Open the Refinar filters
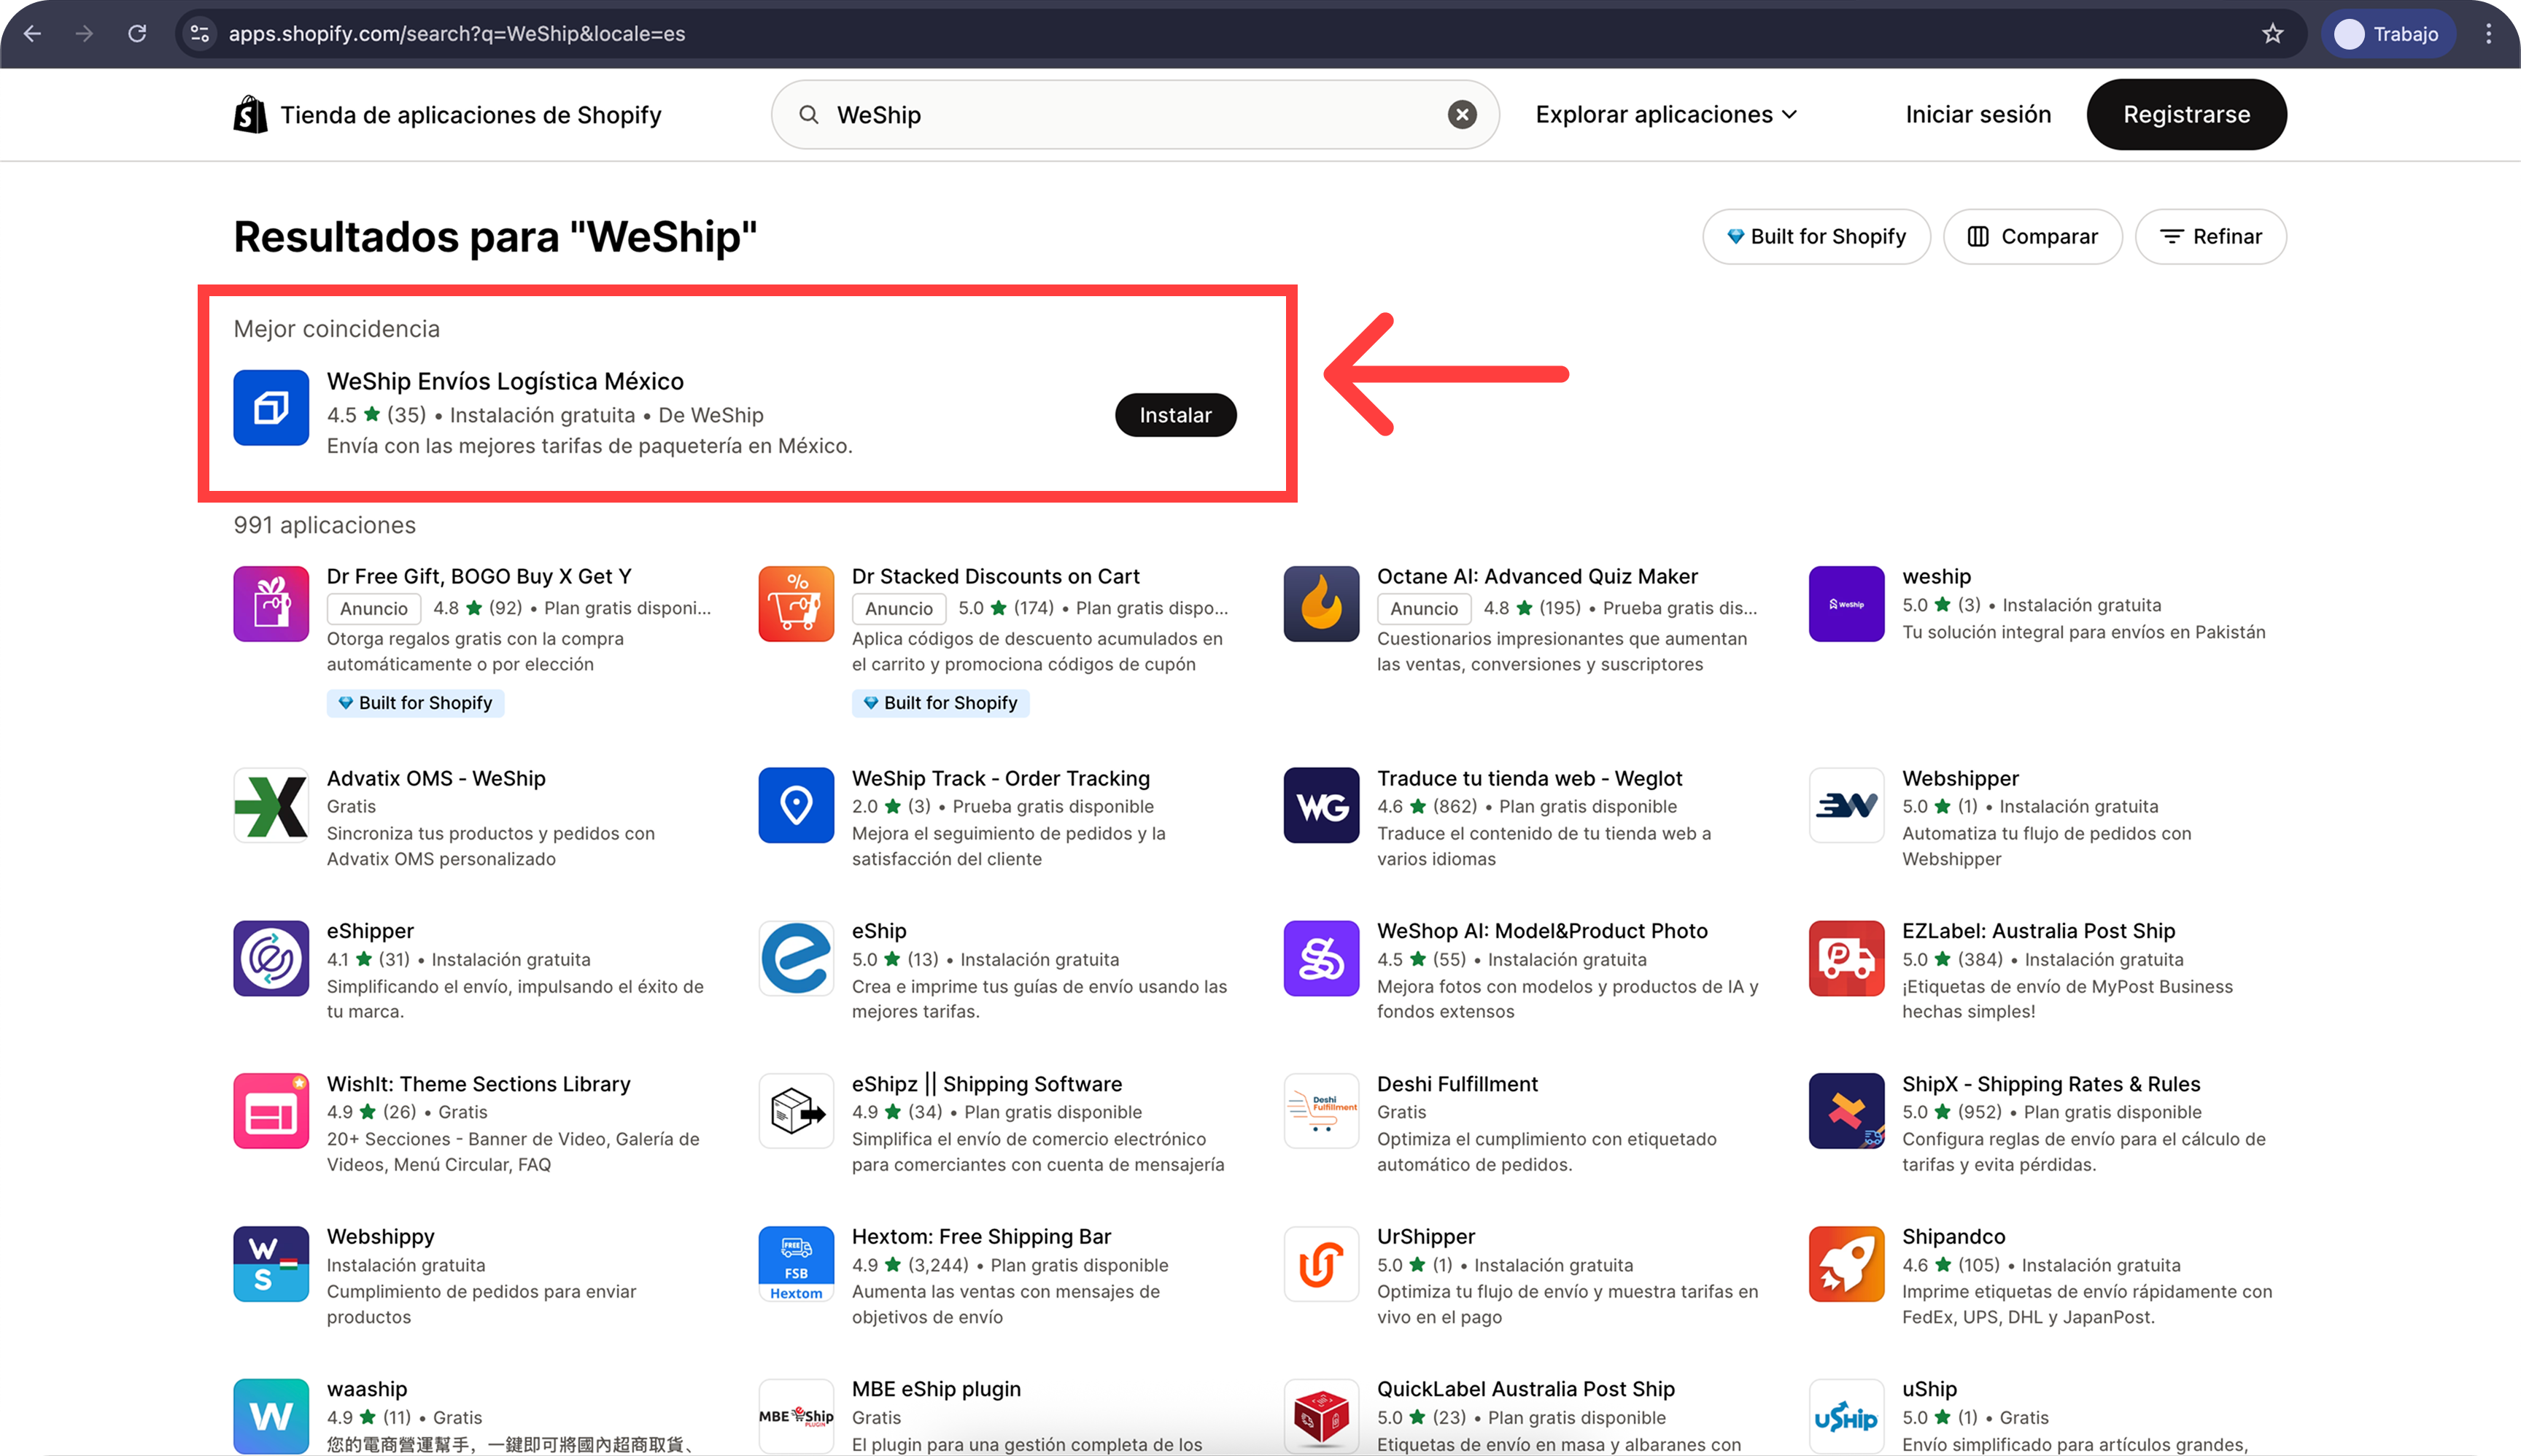Image resolution: width=2521 pixels, height=1456 pixels. tap(2210, 237)
